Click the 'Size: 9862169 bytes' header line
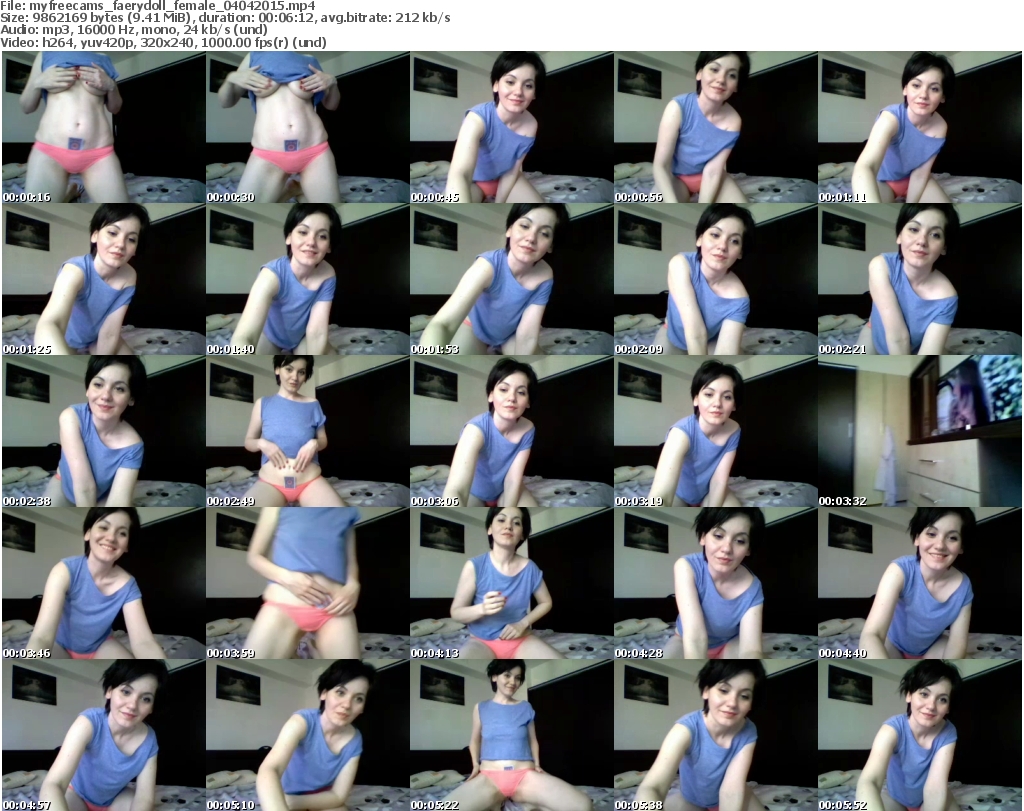Image resolution: width=1024 pixels, height=811 pixels. tap(225, 18)
